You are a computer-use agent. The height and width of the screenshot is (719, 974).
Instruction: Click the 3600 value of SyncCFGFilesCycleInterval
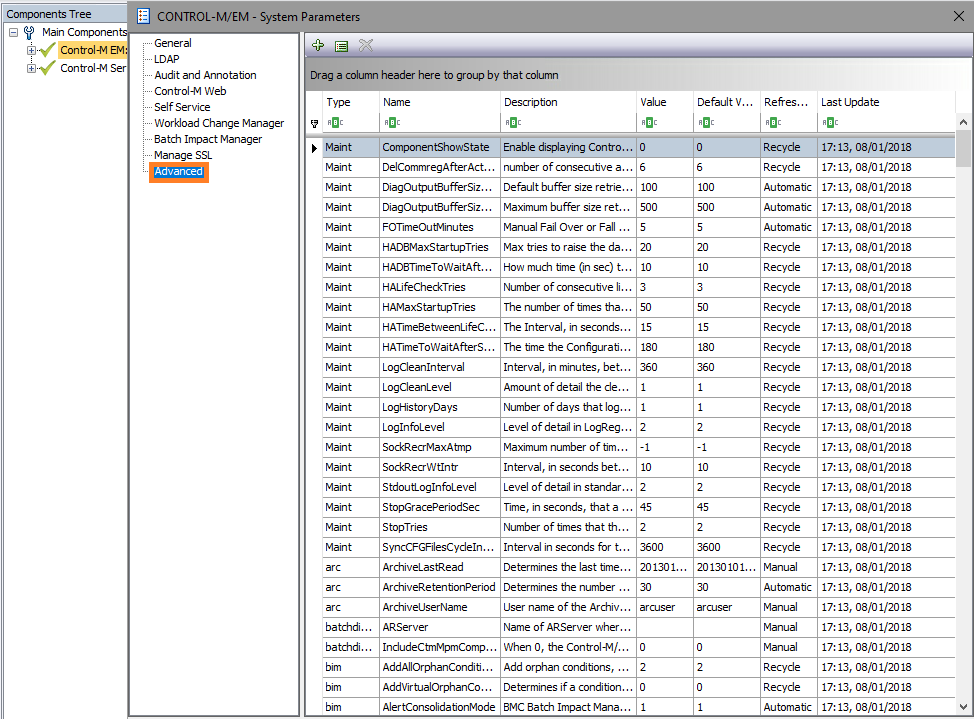click(x=665, y=547)
